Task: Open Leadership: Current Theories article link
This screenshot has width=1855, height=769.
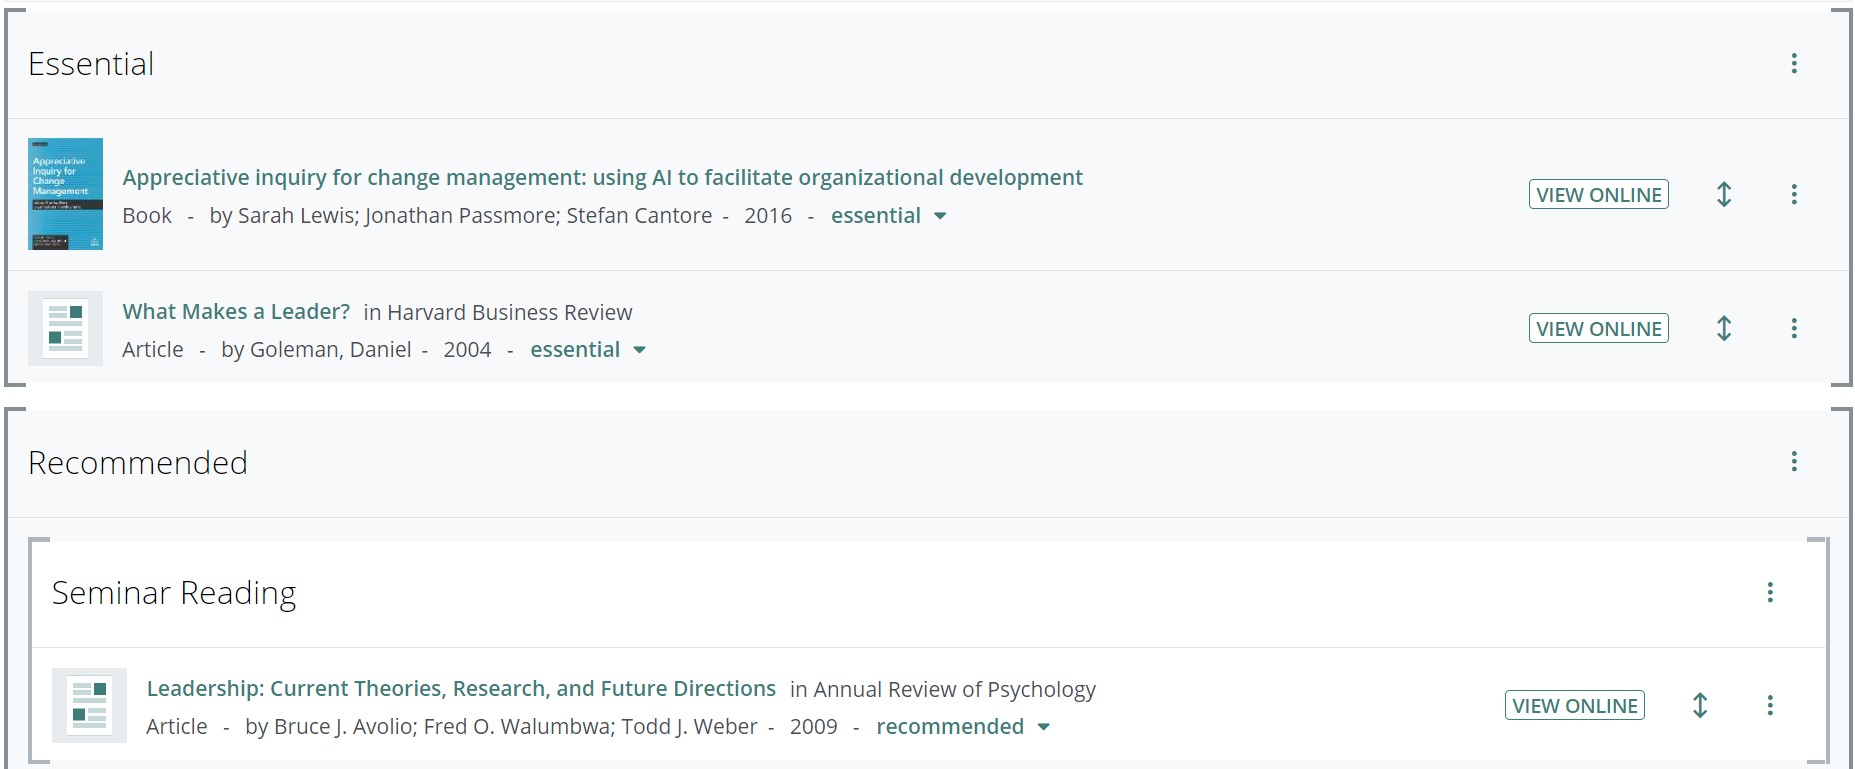Action: pos(461,689)
